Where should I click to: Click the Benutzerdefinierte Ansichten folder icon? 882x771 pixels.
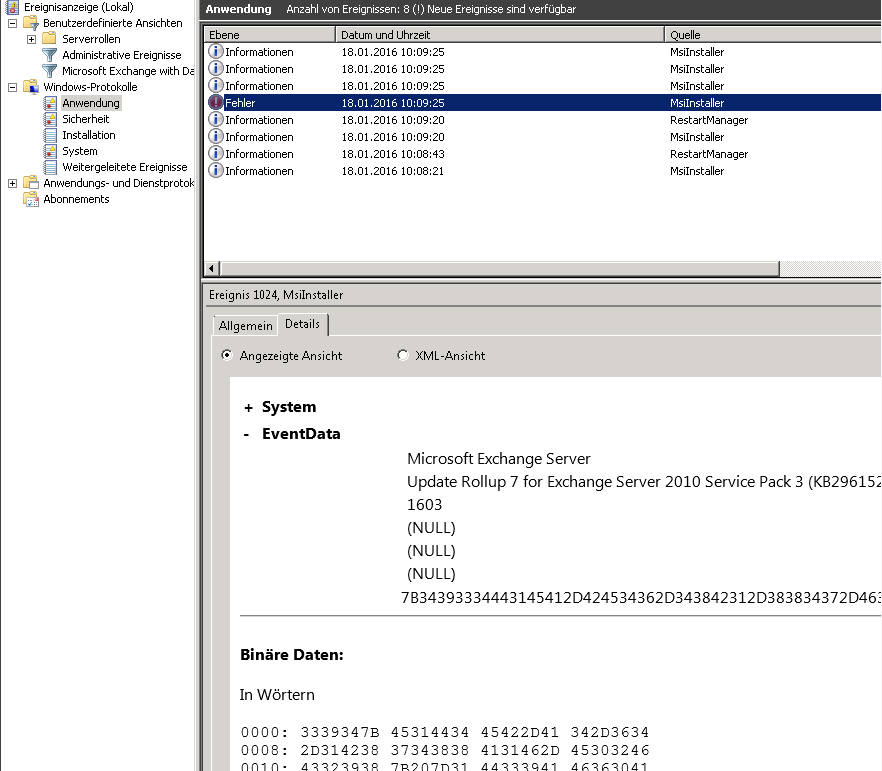[x=31, y=23]
